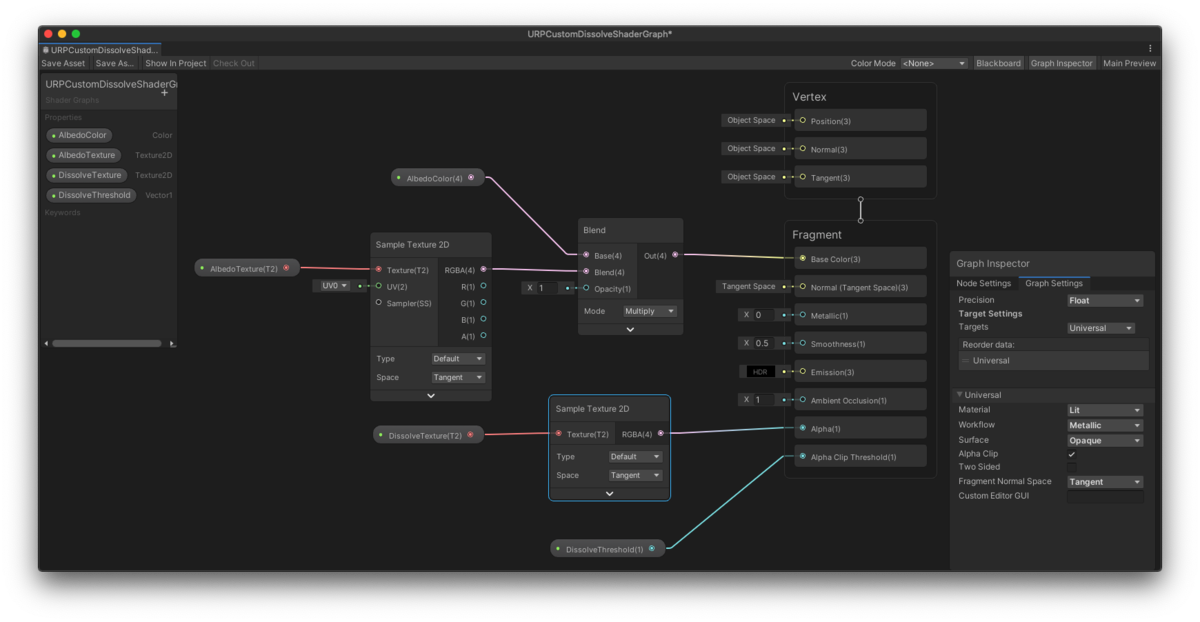
Task: Select the URPCustomDissolveShad... window tab
Action: click(100, 49)
